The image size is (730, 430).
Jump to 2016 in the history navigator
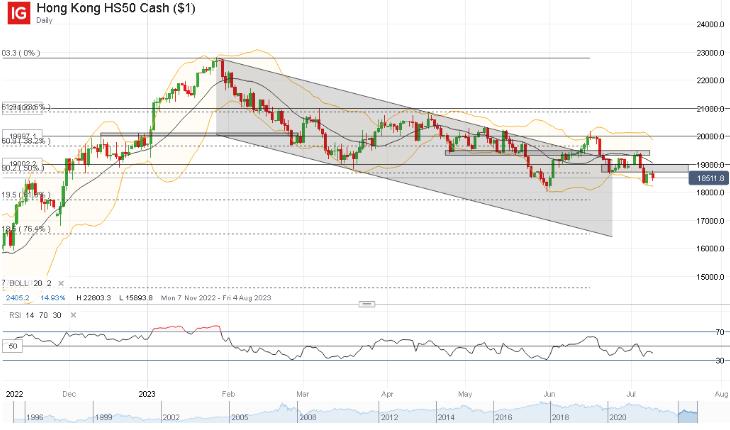tap(503, 417)
